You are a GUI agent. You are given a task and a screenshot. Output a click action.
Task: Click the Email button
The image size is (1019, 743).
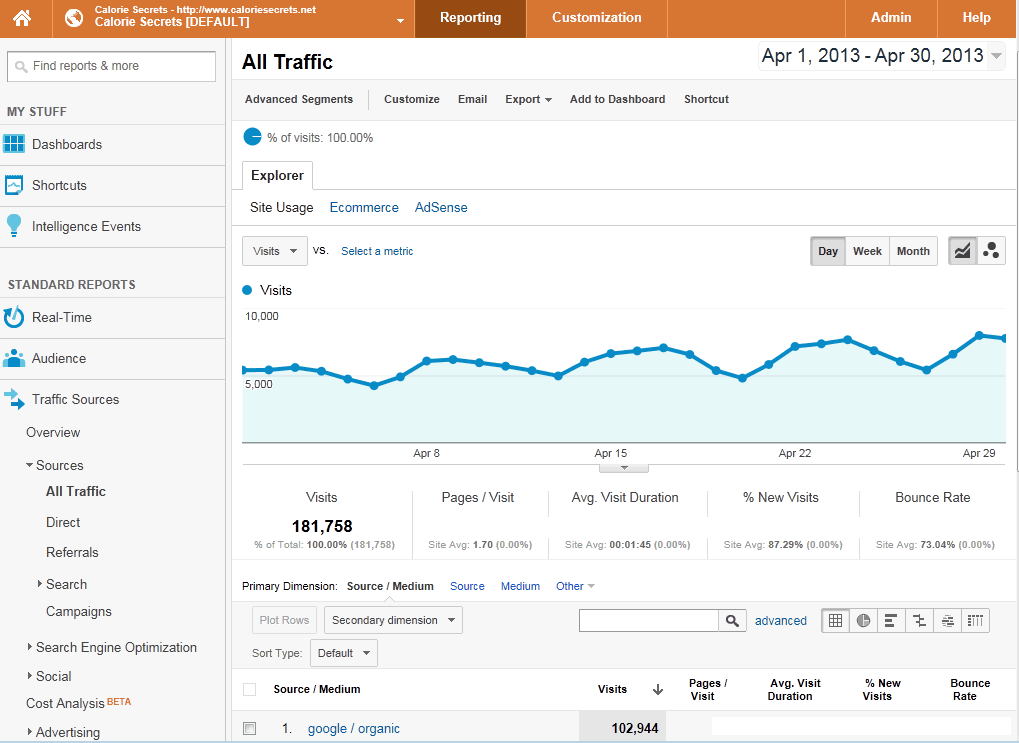[472, 99]
